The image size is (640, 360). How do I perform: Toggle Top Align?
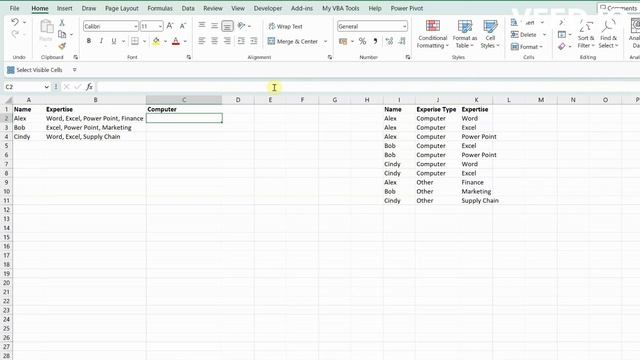pos(202,25)
